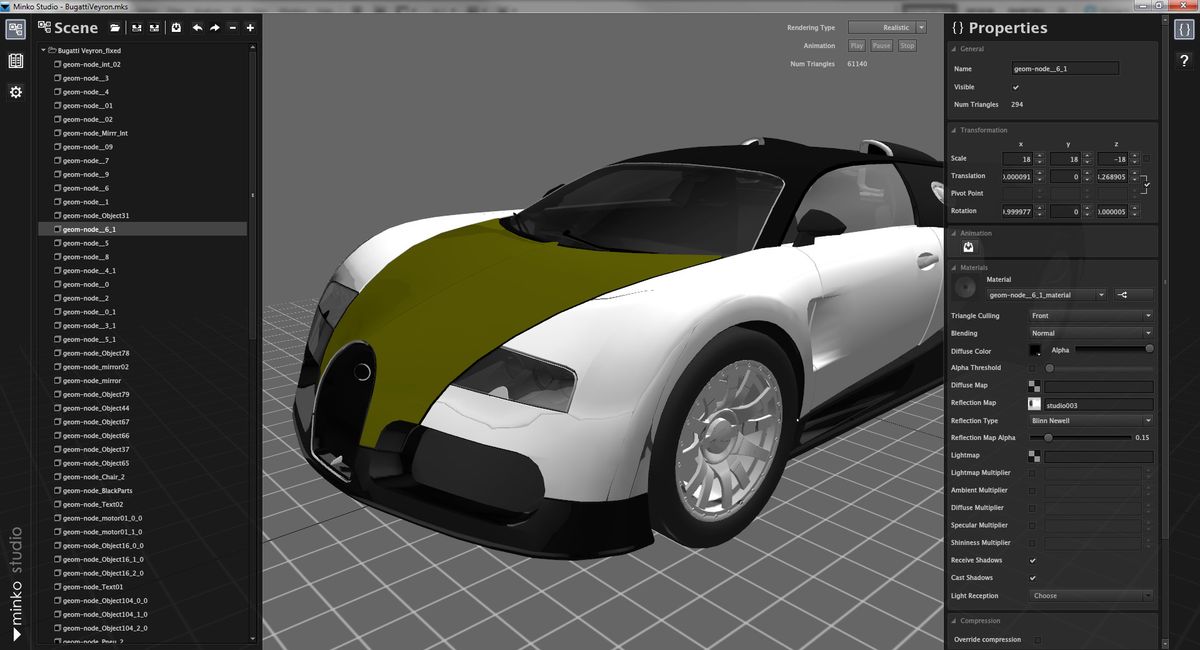This screenshot has width=1200, height=650.
Task: Toggle the Visible checkbox
Action: pos(1016,87)
